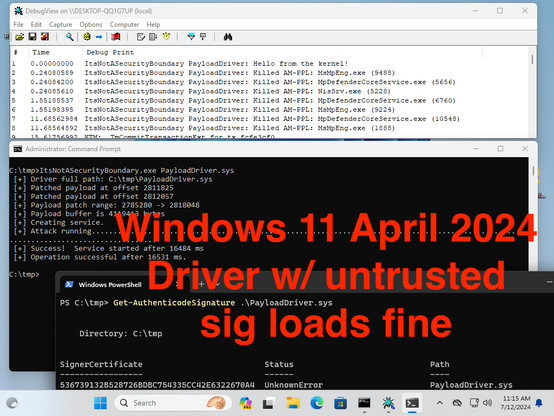Click 'PayloadDriver.sys' under Path column
The width and height of the screenshot is (554, 416).
[471, 385]
